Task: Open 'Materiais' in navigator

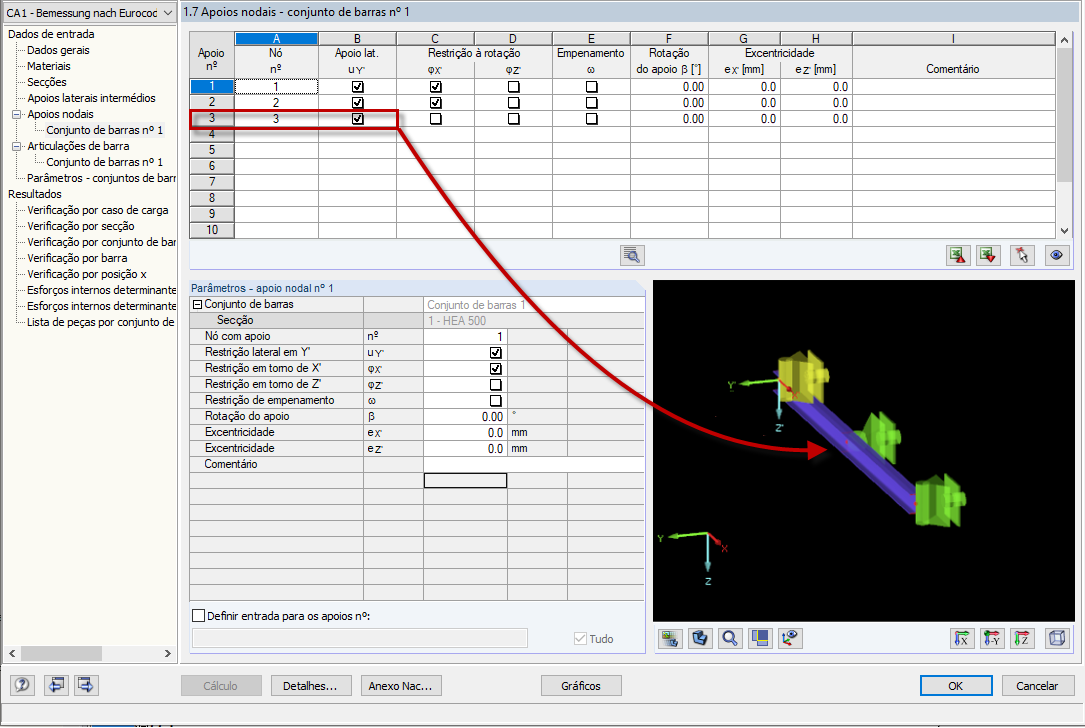Action: pos(48,66)
